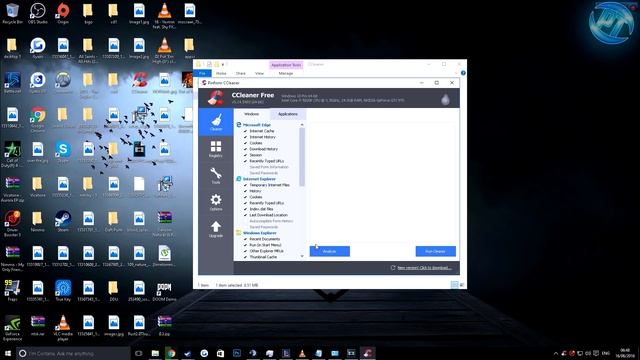
Task: Open the Registry section in CCleaner
Action: point(216,149)
